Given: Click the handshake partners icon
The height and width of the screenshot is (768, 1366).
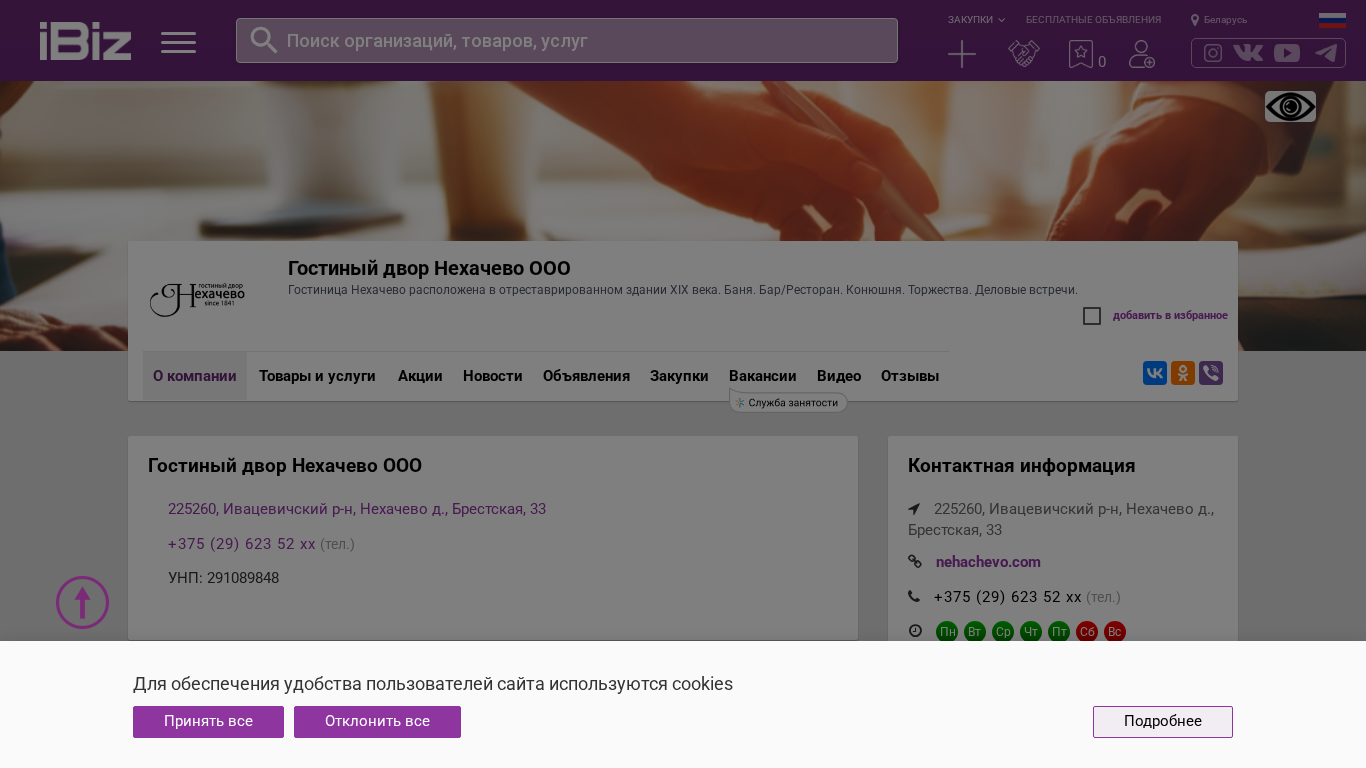Looking at the screenshot, I should tap(1023, 54).
